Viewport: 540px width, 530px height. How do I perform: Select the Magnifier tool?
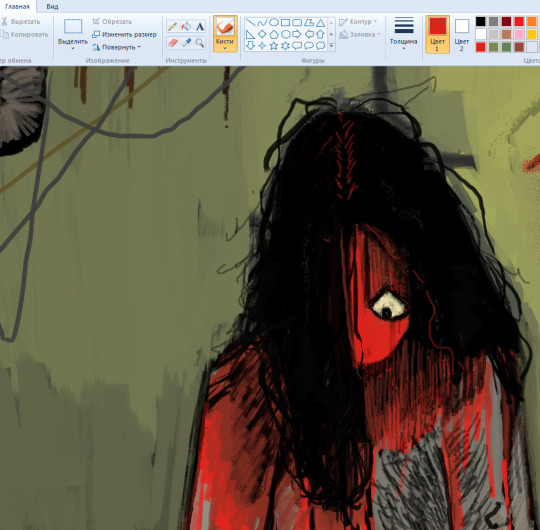pos(200,43)
